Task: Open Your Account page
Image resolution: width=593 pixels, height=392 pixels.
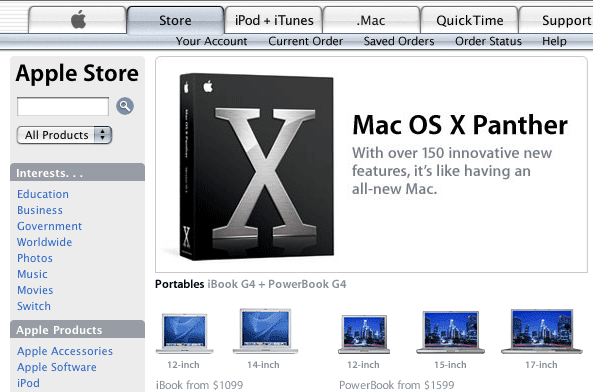Action: 211,41
